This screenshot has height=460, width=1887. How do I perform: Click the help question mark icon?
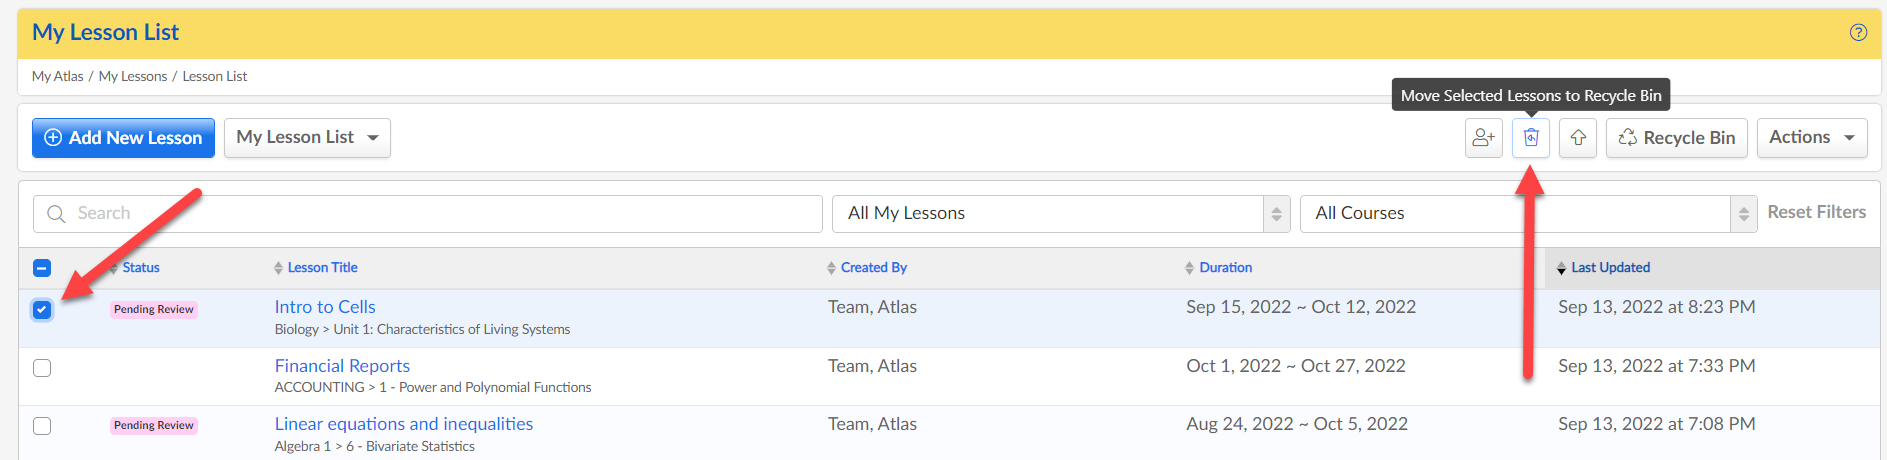(x=1858, y=32)
